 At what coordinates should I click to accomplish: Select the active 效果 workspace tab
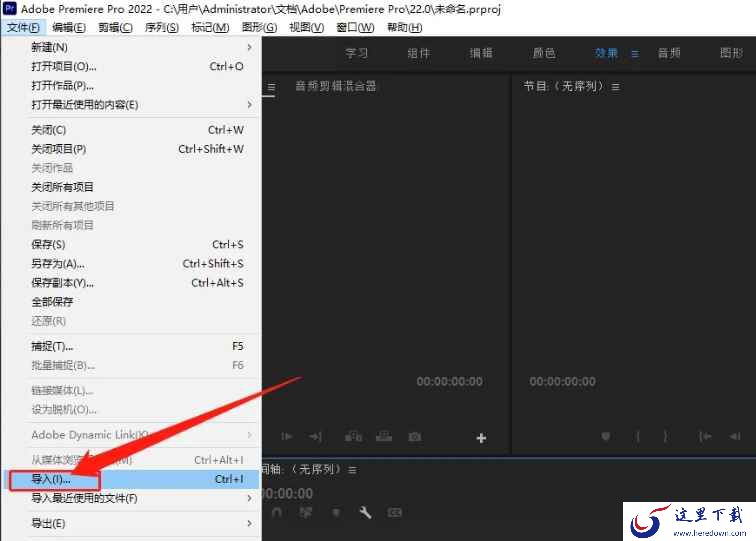tap(606, 53)
